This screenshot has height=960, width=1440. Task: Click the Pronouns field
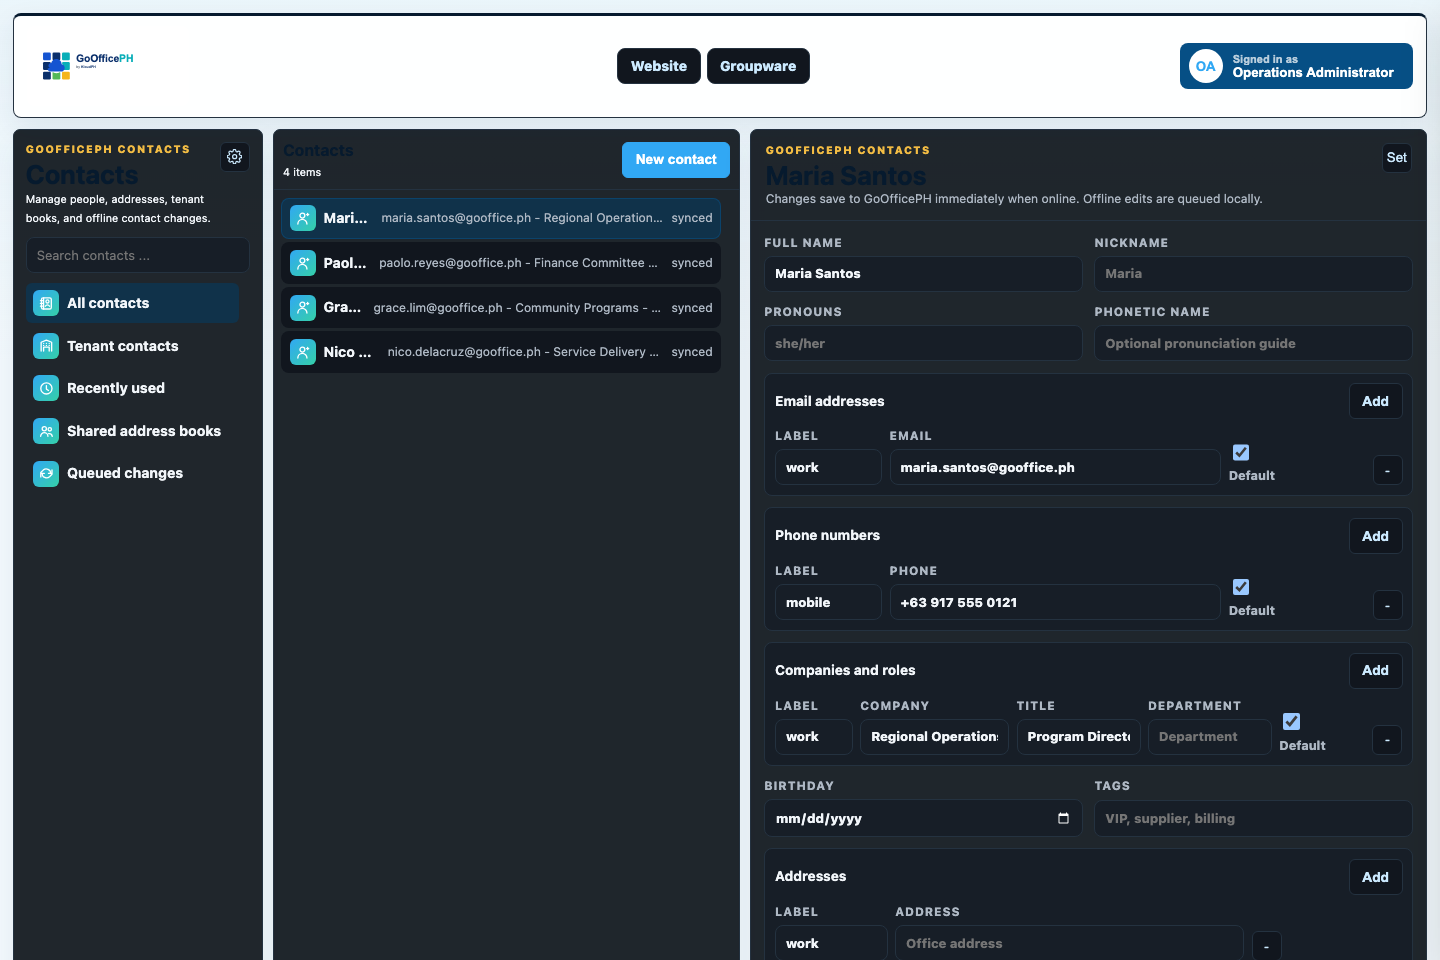click(x=923, y=343)
